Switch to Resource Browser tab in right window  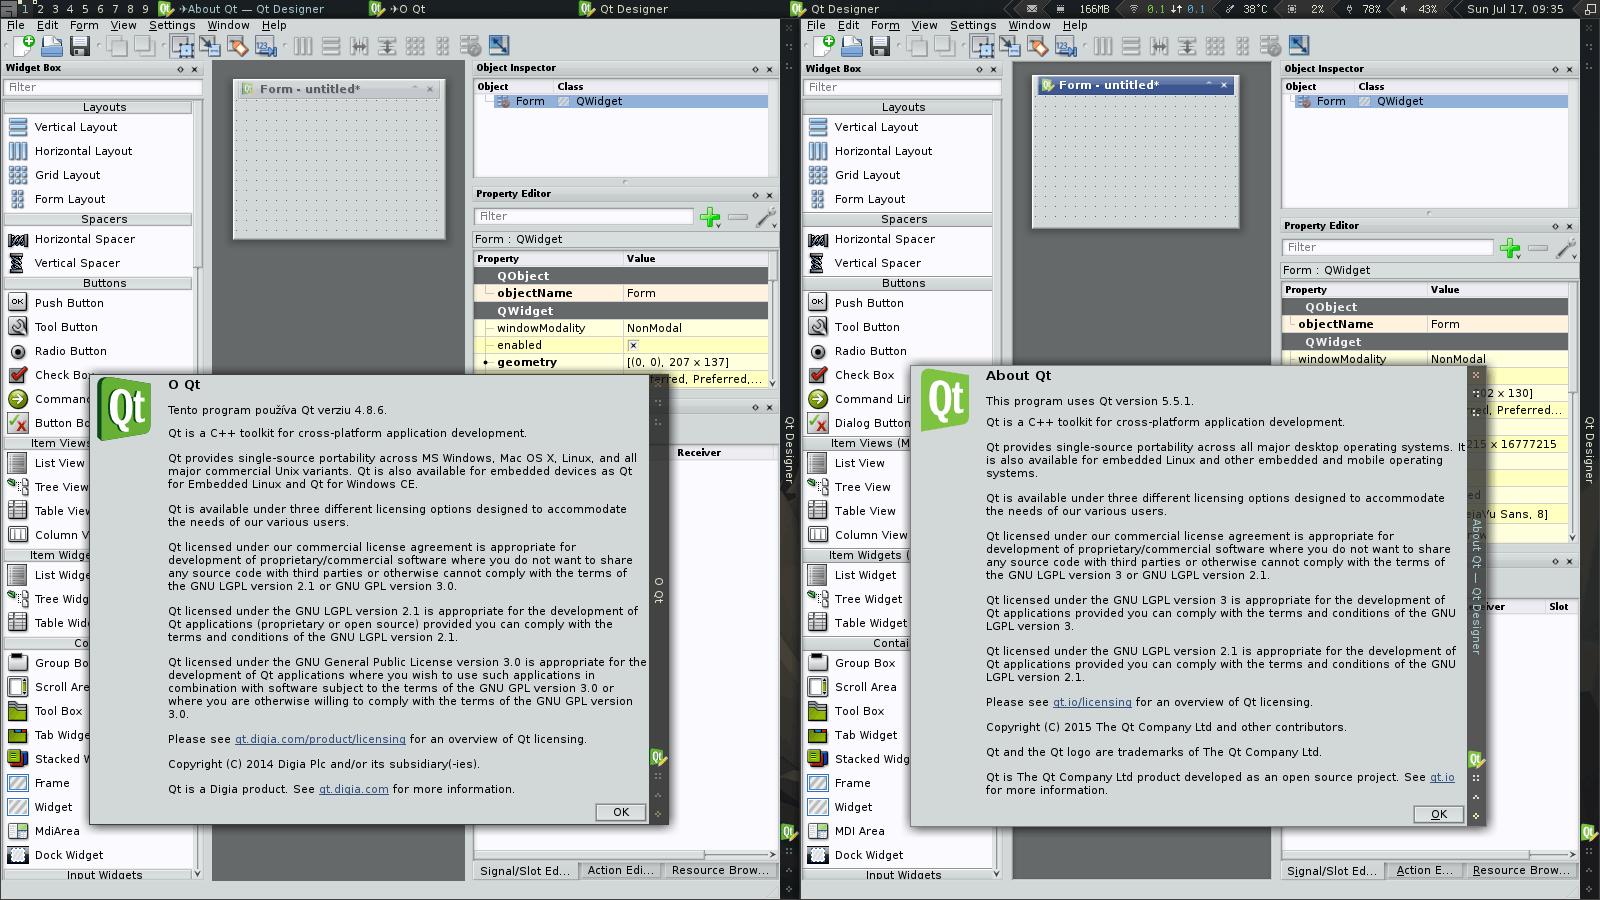(1520, 870)
